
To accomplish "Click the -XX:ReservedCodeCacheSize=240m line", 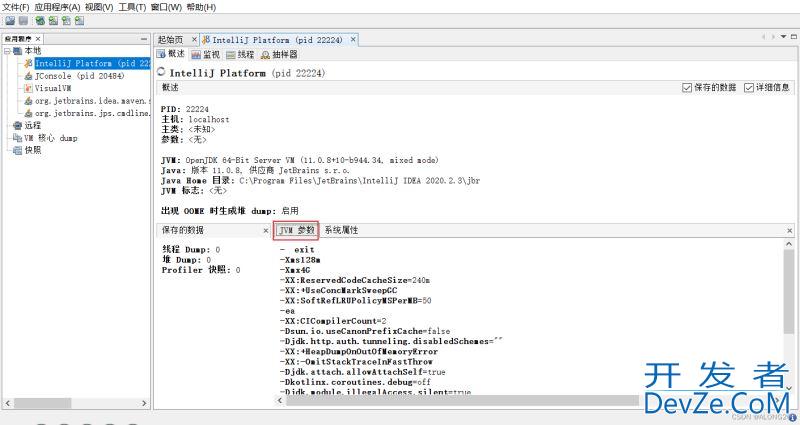I will pyautogui.click(x=355, y=280).
